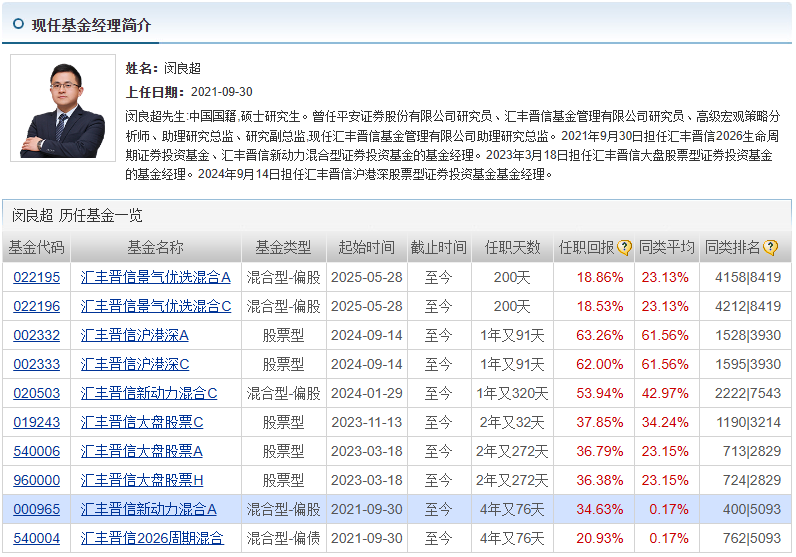796x557 pixels.
Task: Click the 起始时间 column header
Action: pyautogui.click(x=367, y=247)
